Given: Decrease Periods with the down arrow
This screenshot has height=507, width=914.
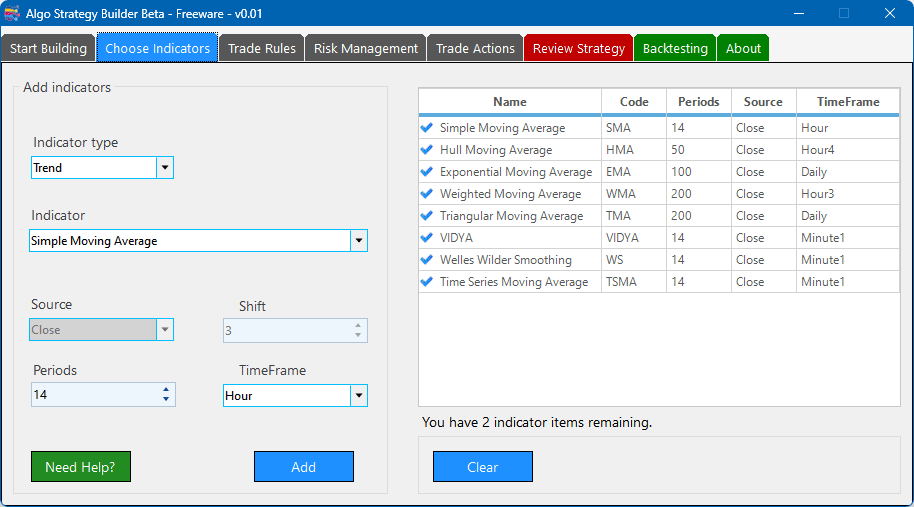Looking at the screenshot, I should 166,400.
